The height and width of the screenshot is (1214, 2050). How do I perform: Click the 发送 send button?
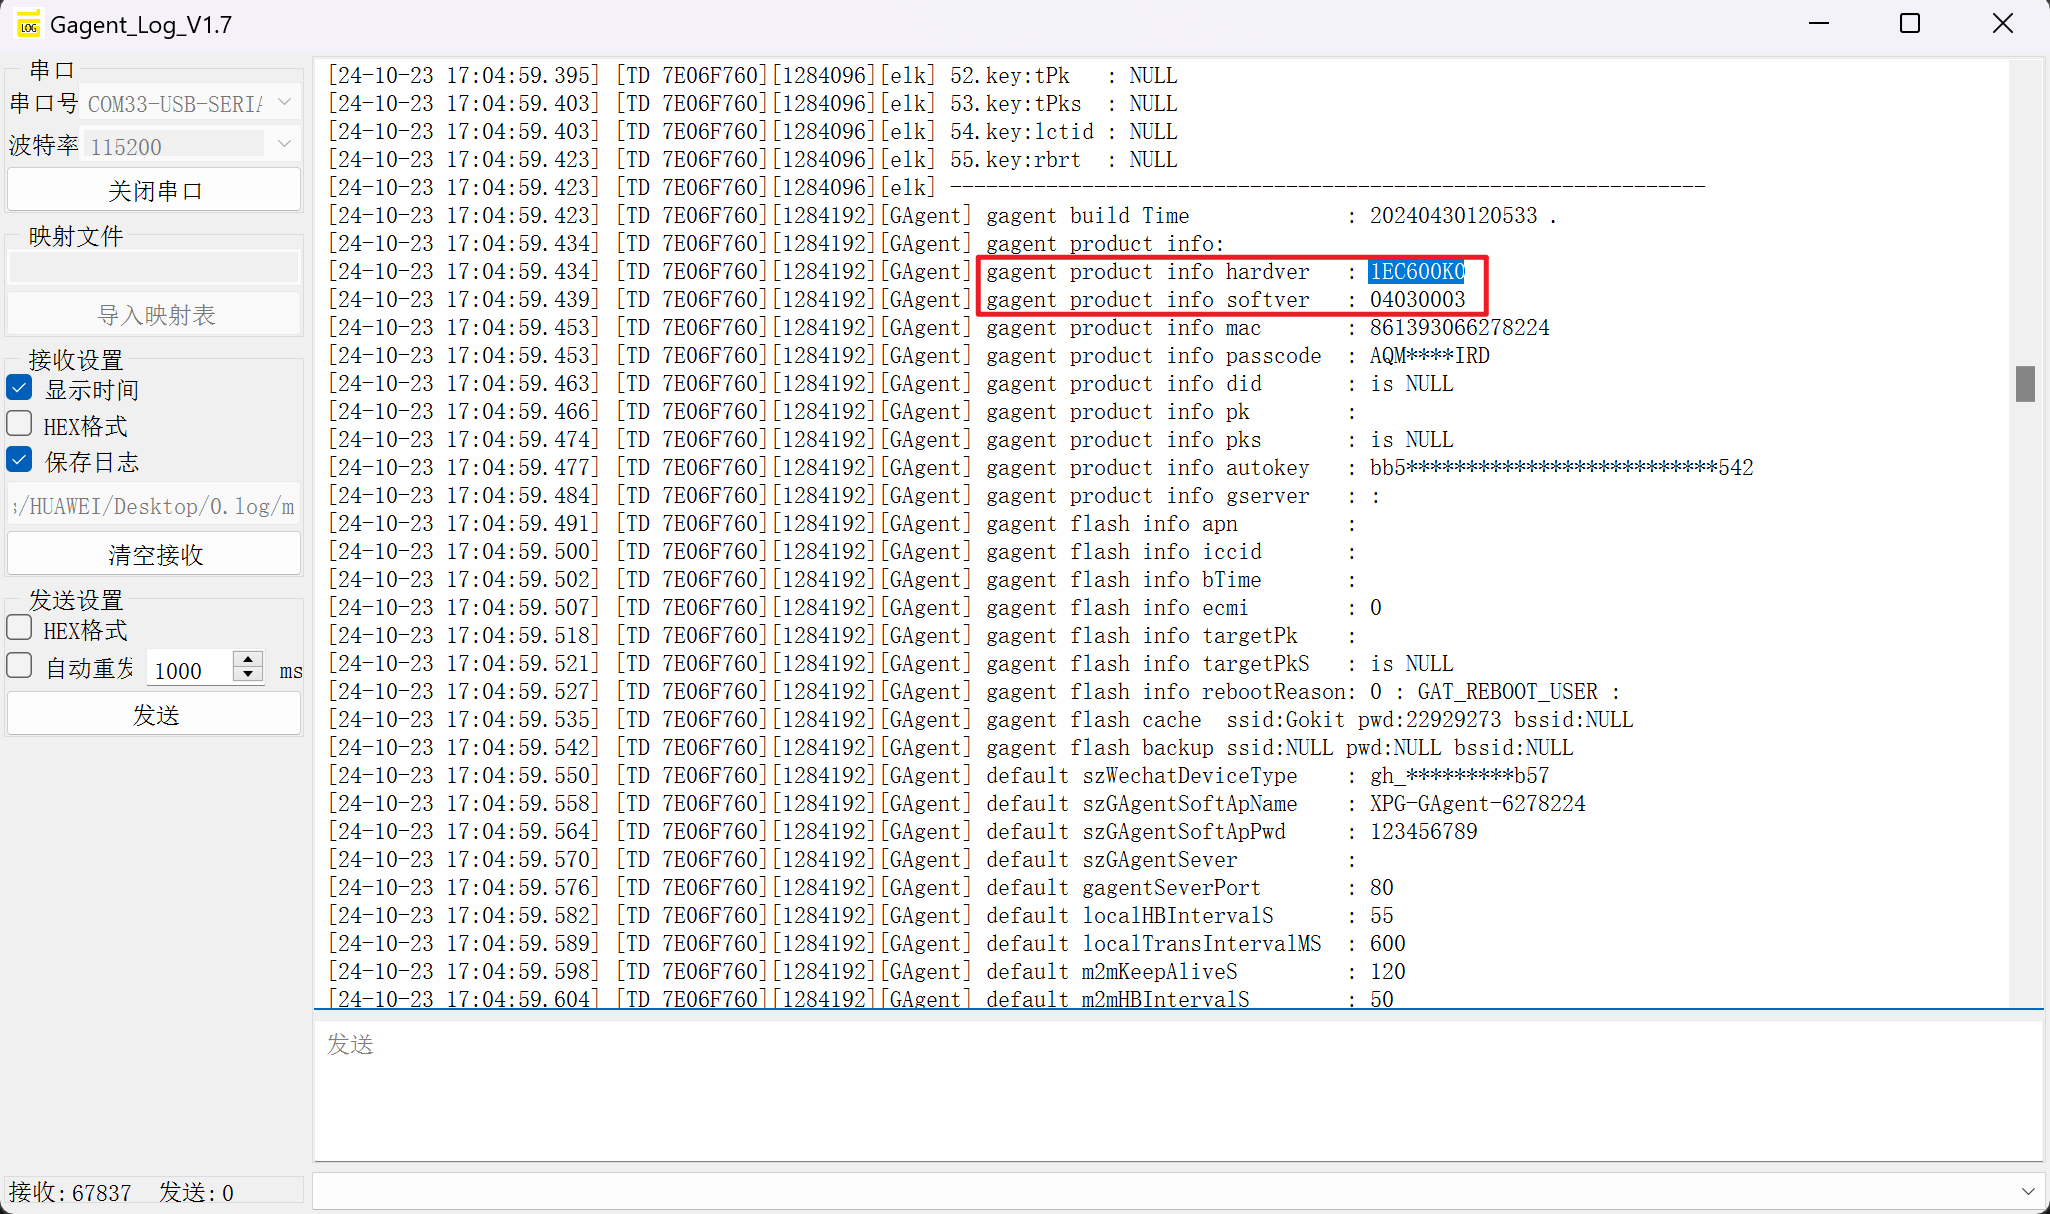pos(154,714)
